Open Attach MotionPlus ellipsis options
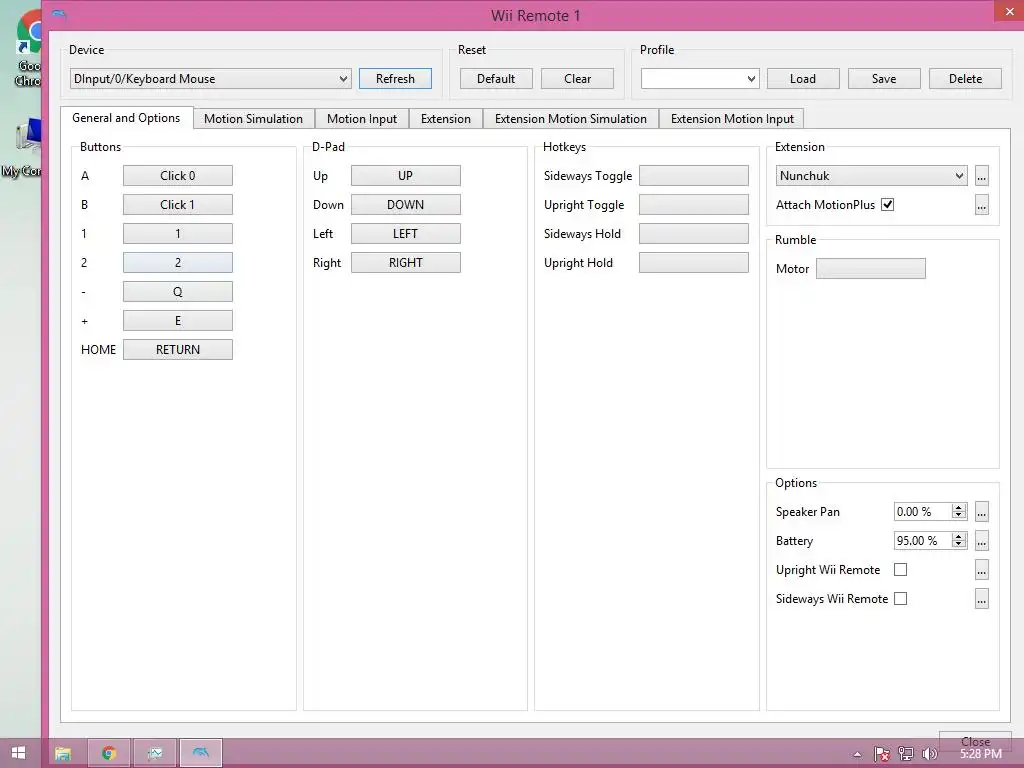The image size is (1024, 768). pos(982,205)
